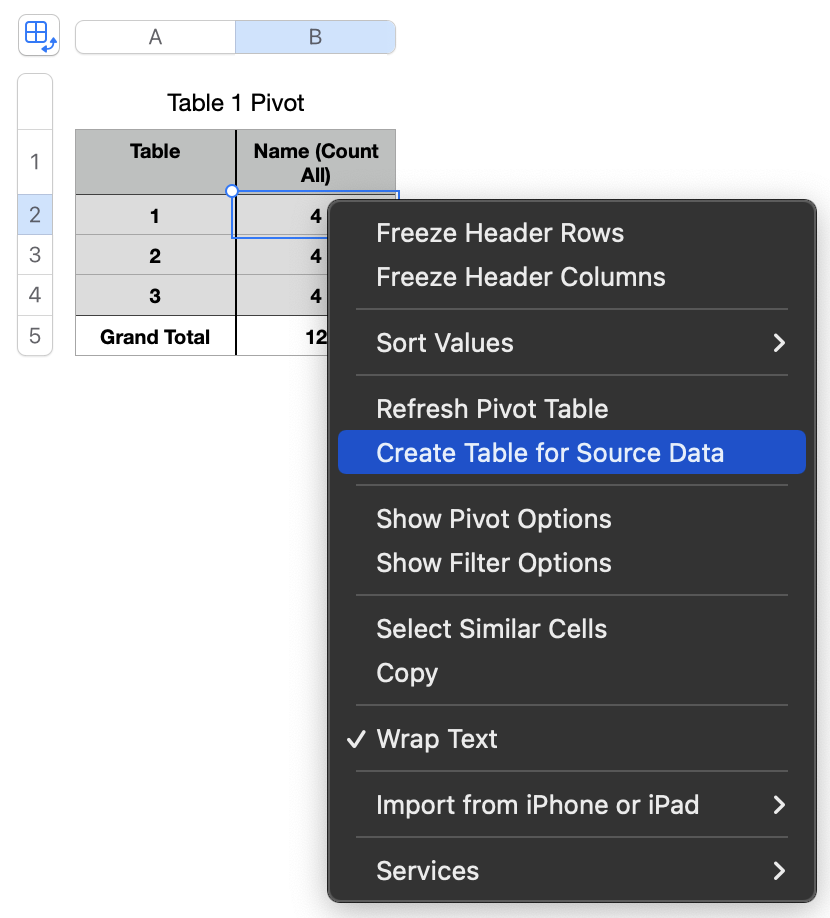Select column B header
This screenshot has height=918, width=830.
(x=315, y=37)
